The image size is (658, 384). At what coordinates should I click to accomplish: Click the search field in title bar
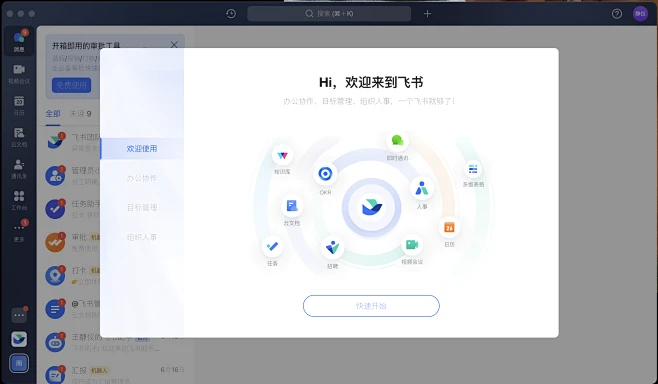pyautogui.click(x=329, y=14)
